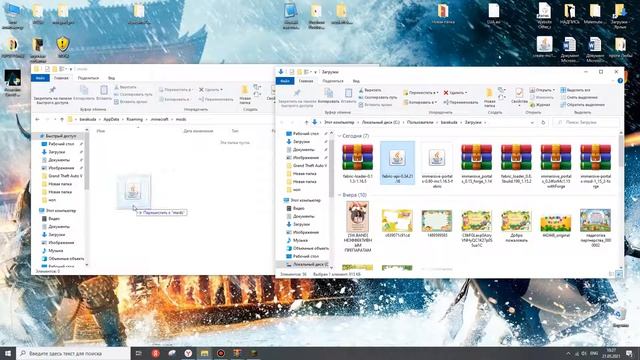Viewport: 640px width, 360px height.
Task: Collapse the Вчера (10) group
Action: click(339, 195)
